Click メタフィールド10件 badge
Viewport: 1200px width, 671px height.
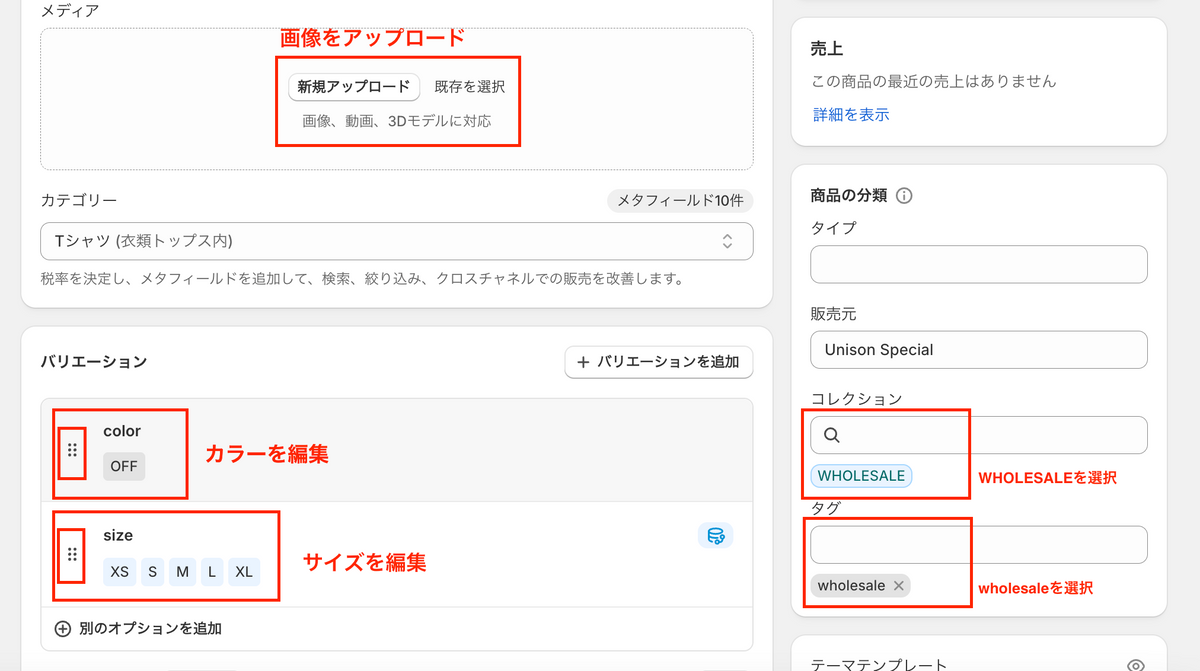(680, 201)
